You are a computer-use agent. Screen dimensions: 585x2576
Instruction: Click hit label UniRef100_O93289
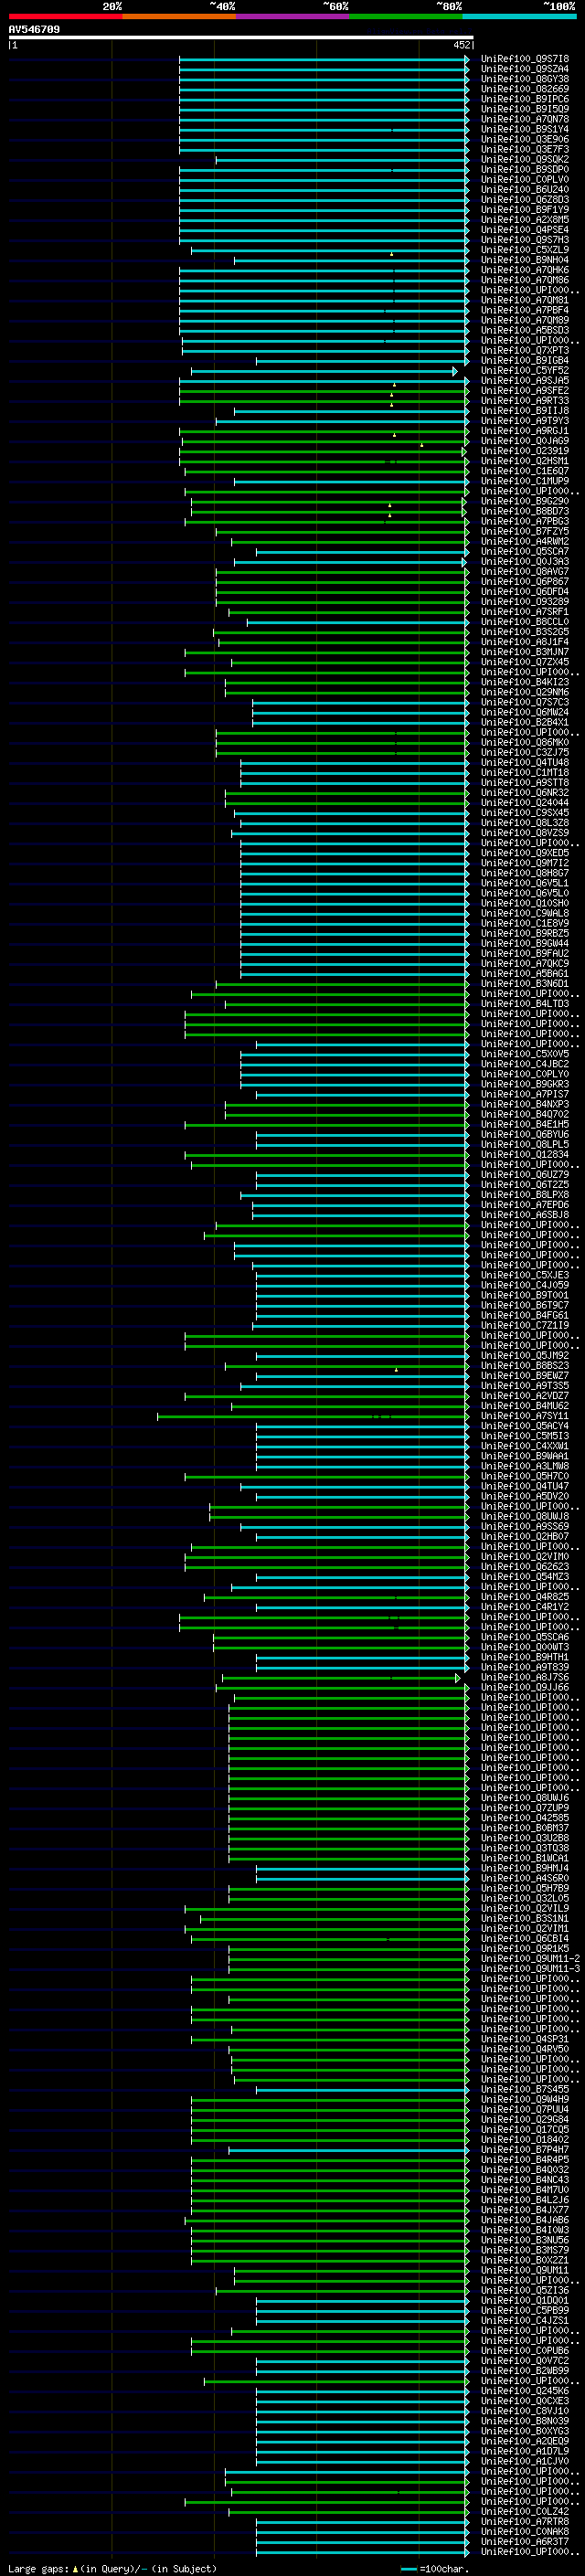pyautogui.click(x=525, y=602)
